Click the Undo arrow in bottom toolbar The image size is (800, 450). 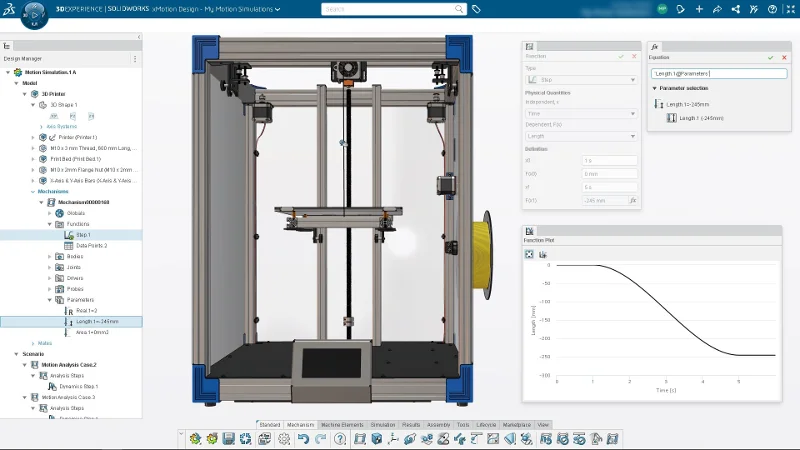tap(304, 439)
